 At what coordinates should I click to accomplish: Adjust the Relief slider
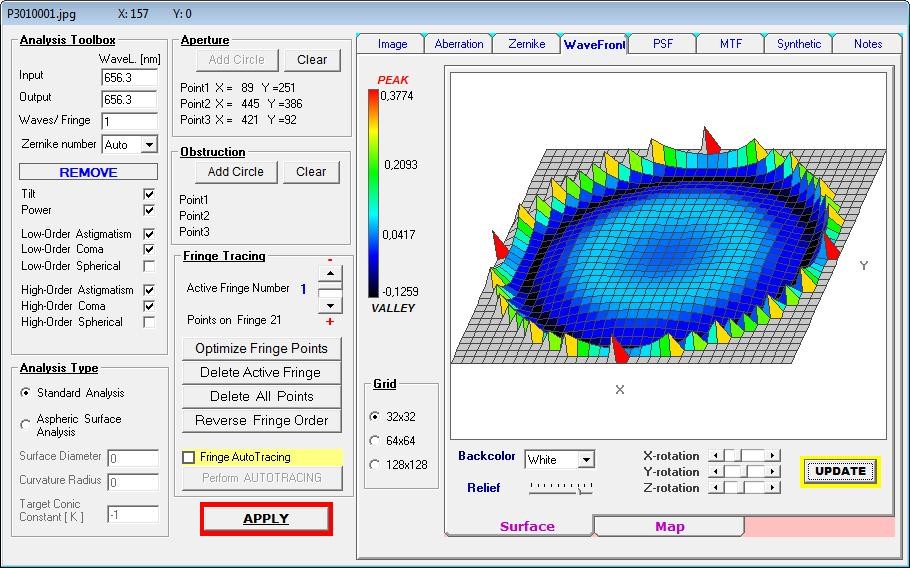tap(560, 488)
